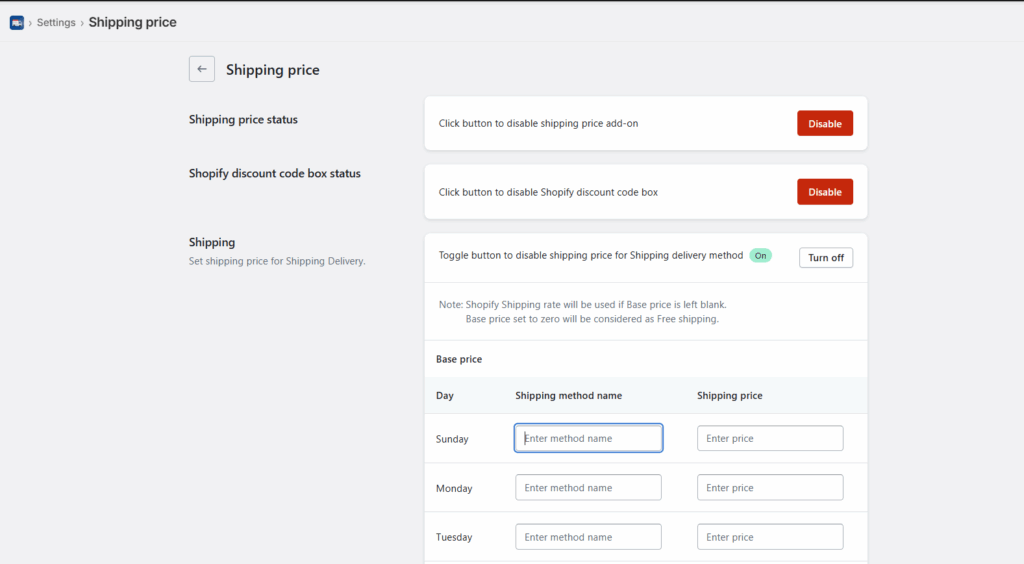Click the app logo icon in breadcrumb

[x=17, y=22]
